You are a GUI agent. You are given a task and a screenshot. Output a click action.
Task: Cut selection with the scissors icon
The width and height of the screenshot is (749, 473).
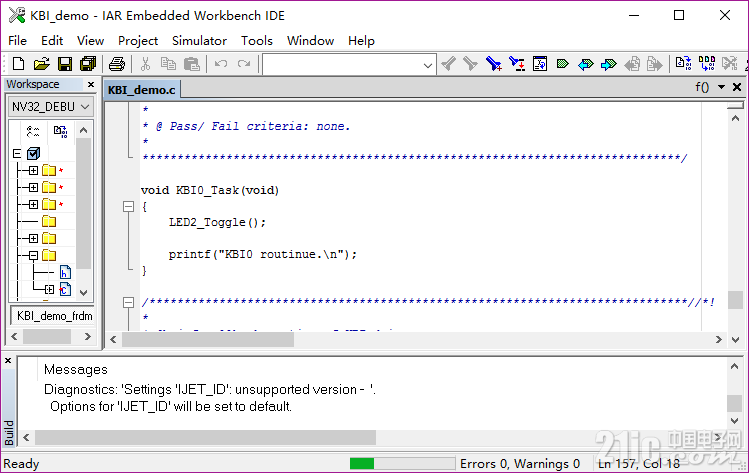145,64
